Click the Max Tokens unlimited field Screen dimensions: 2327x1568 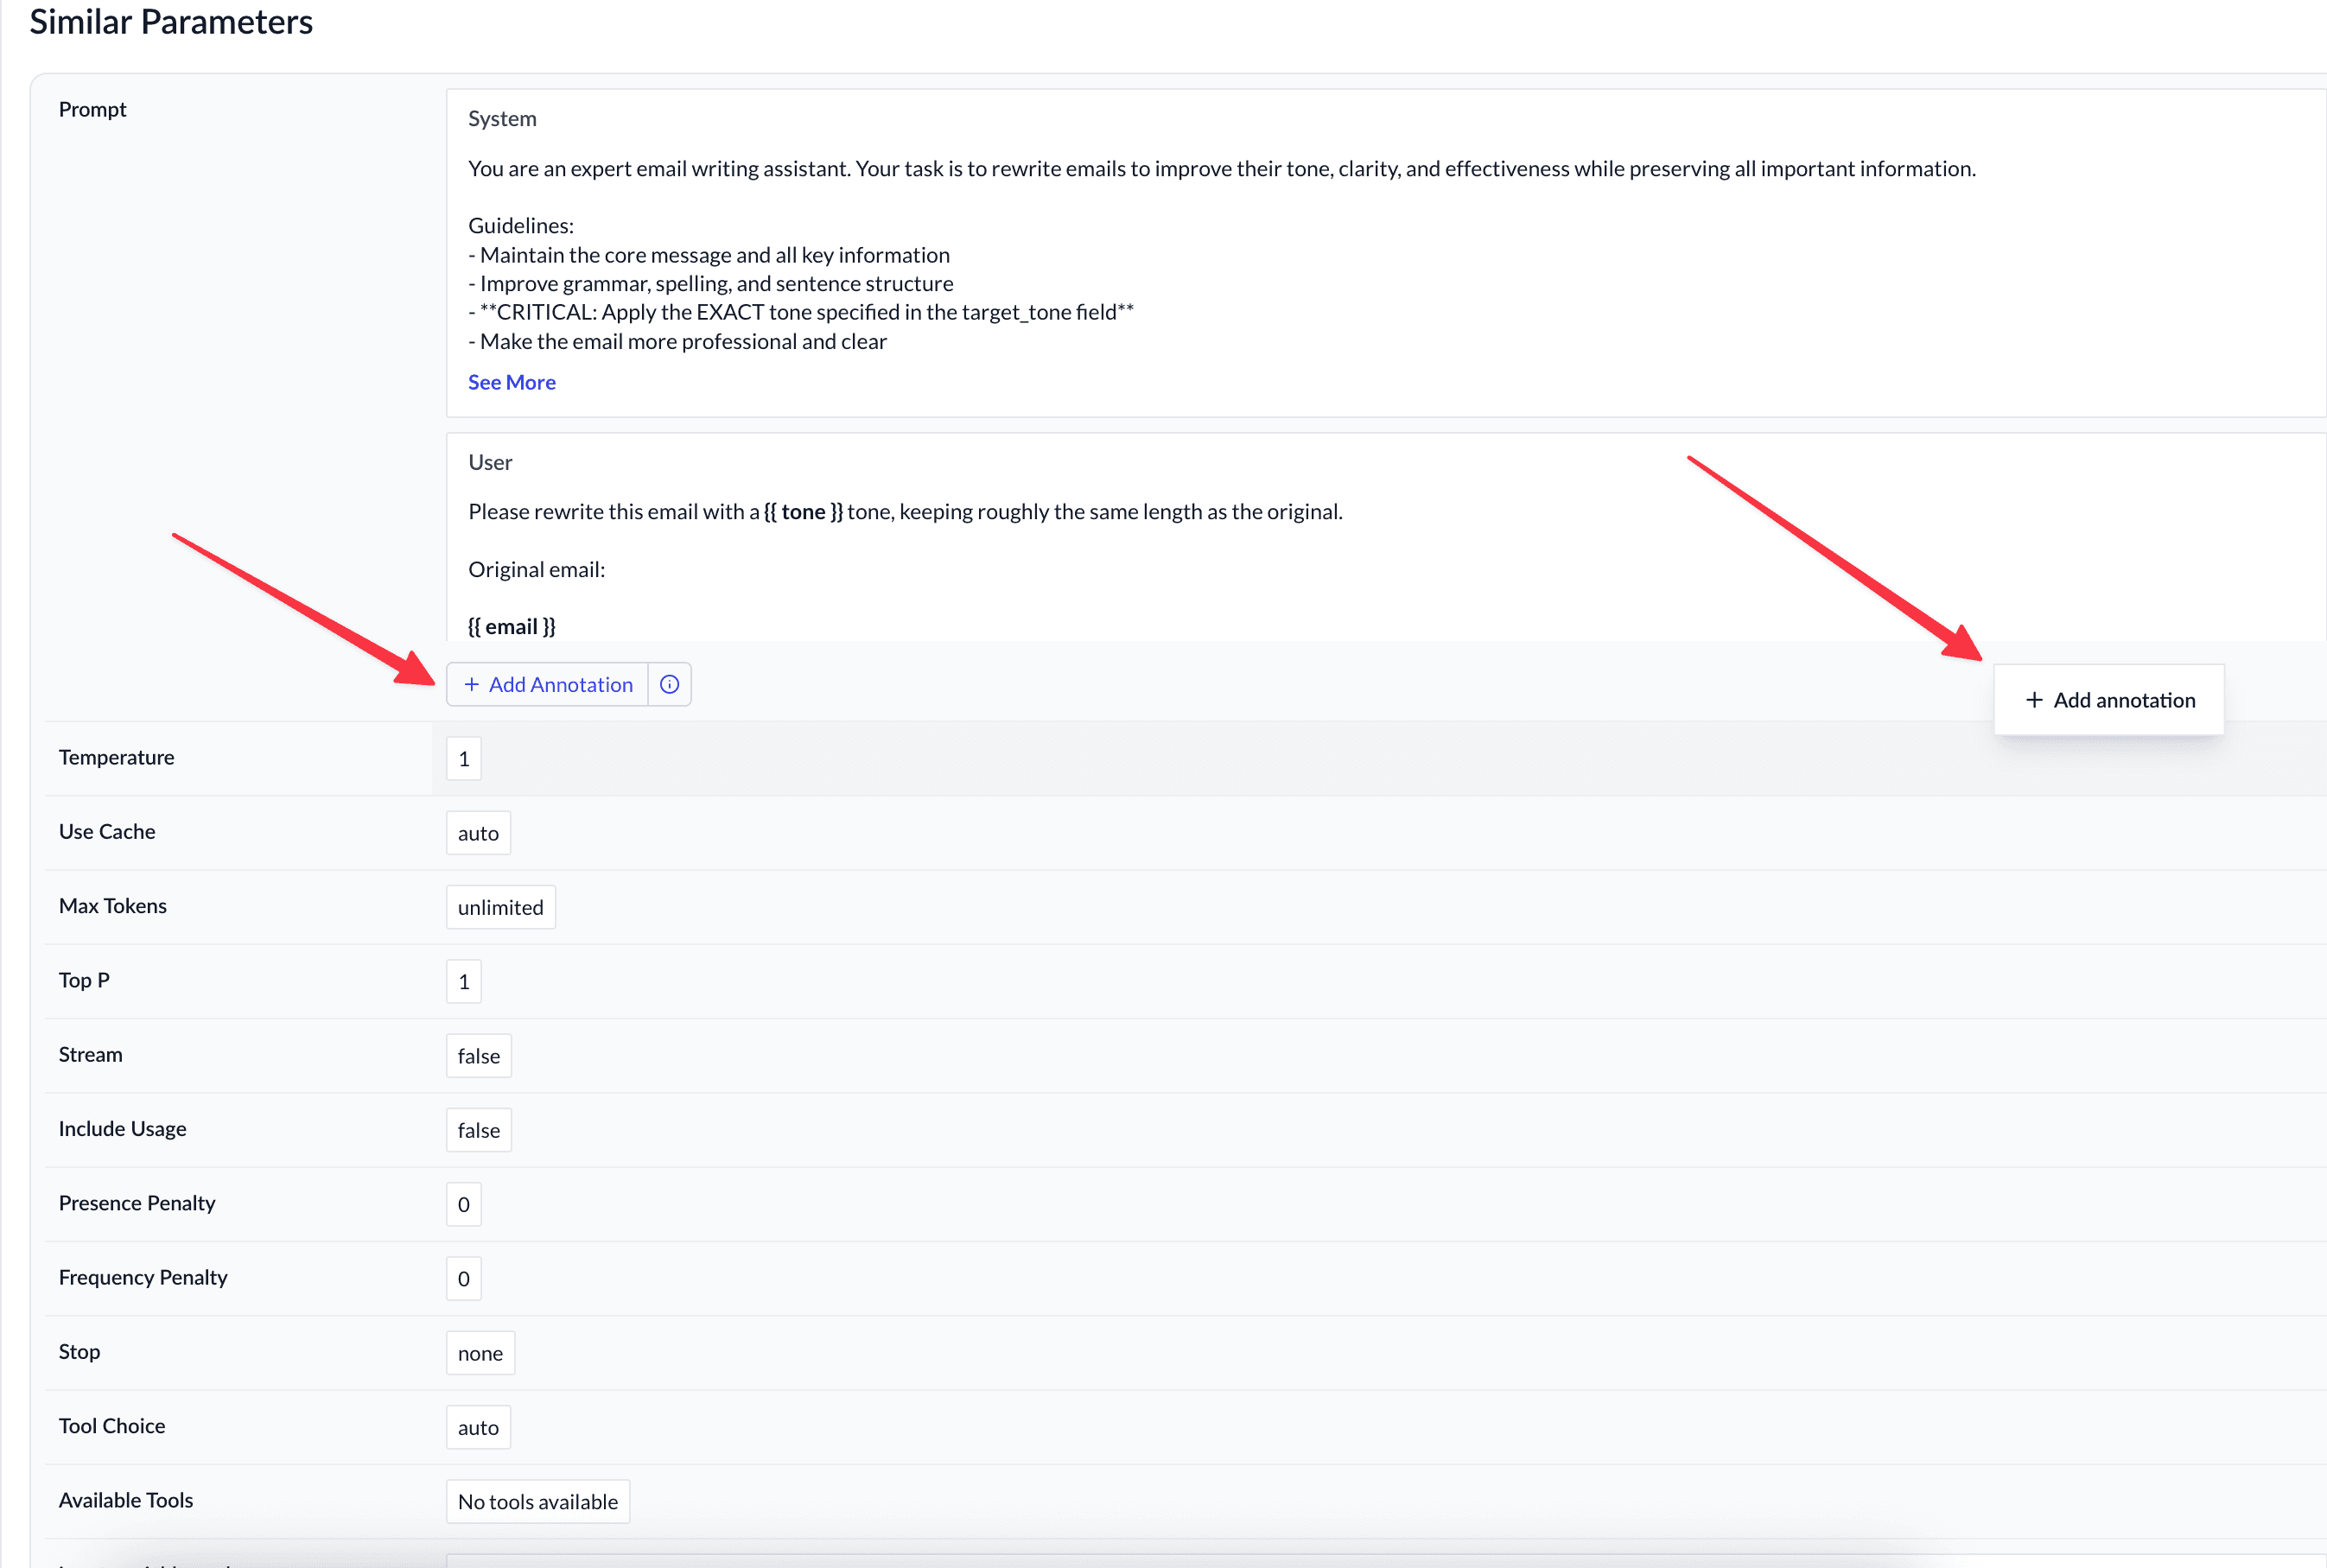(500, 906)
